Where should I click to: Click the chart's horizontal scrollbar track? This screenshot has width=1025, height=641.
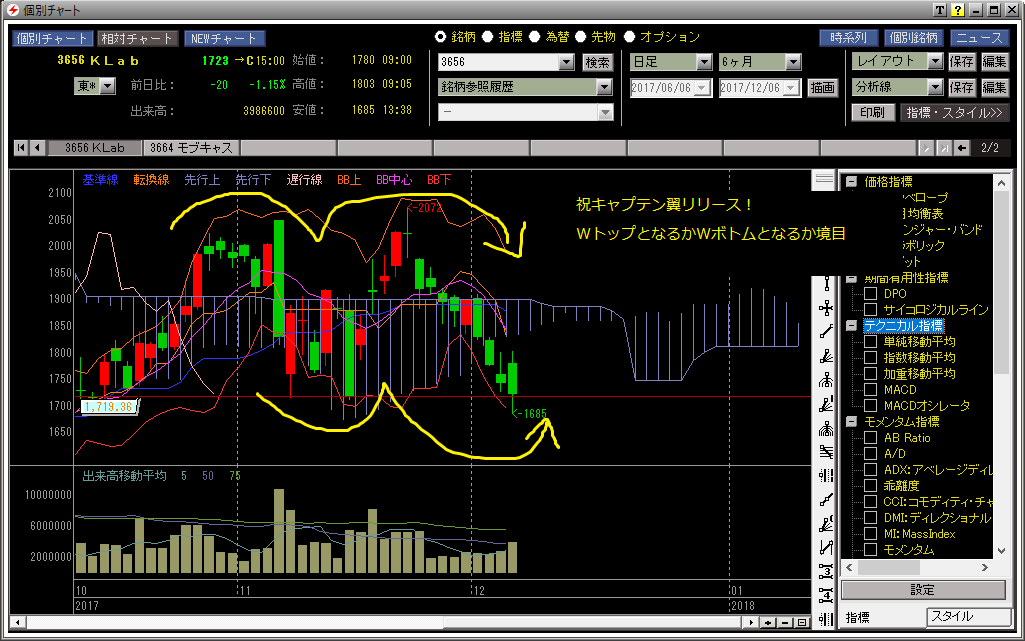click(386, 623)
